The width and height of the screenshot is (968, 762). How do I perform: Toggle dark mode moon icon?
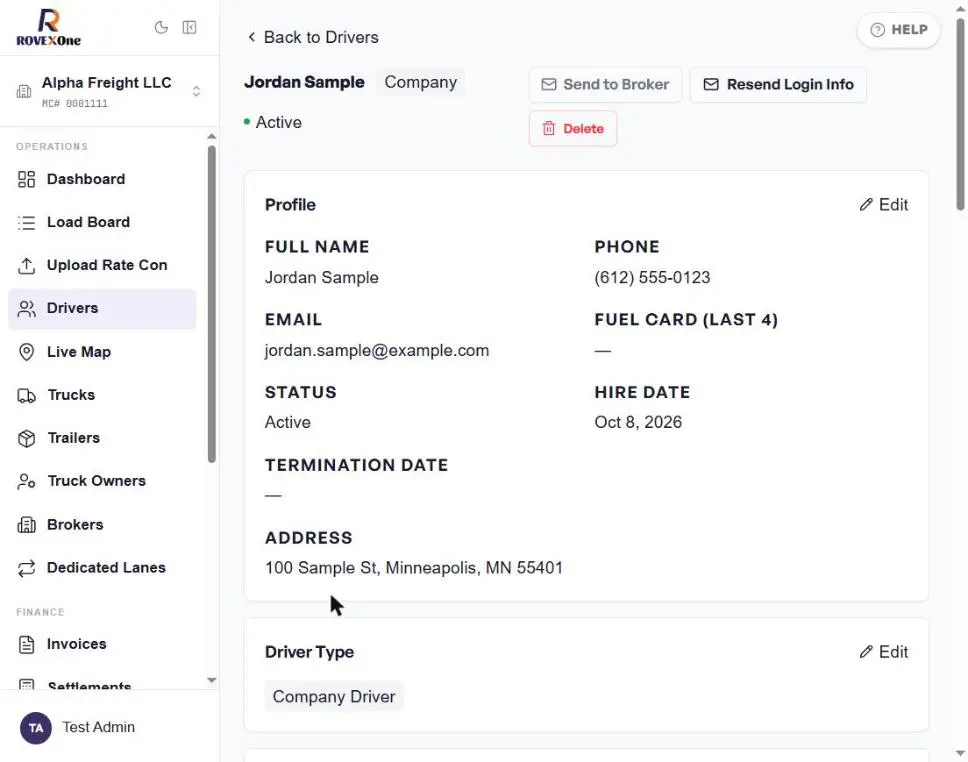(x=161, y=27)
